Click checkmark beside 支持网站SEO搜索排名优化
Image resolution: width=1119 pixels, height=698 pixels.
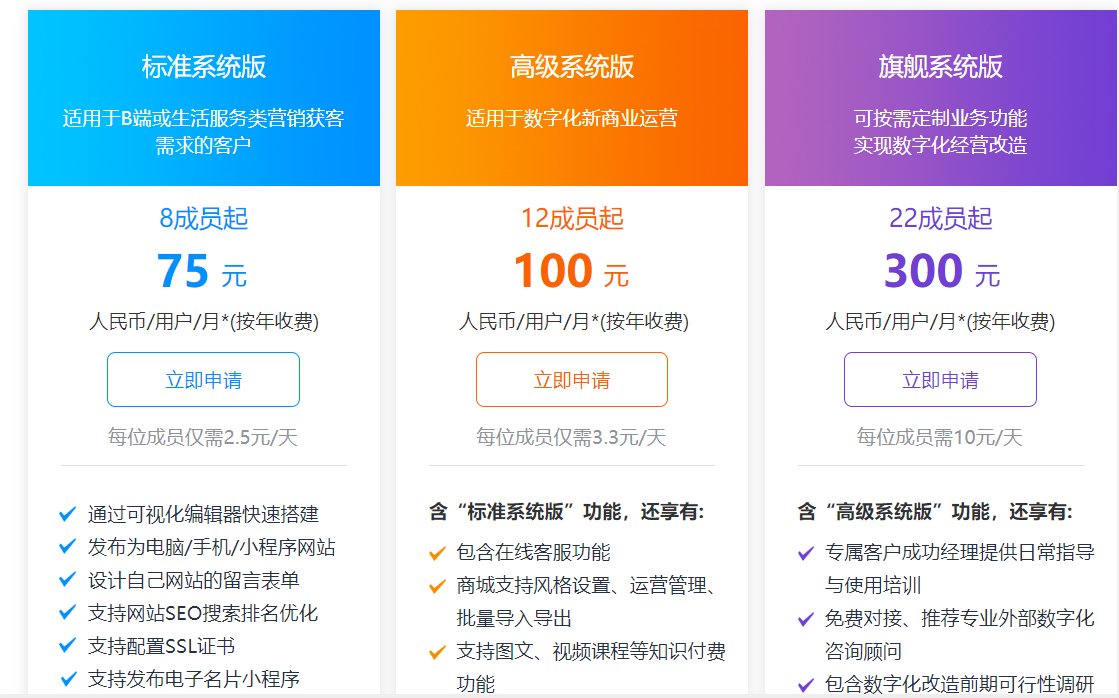[68, 613]
